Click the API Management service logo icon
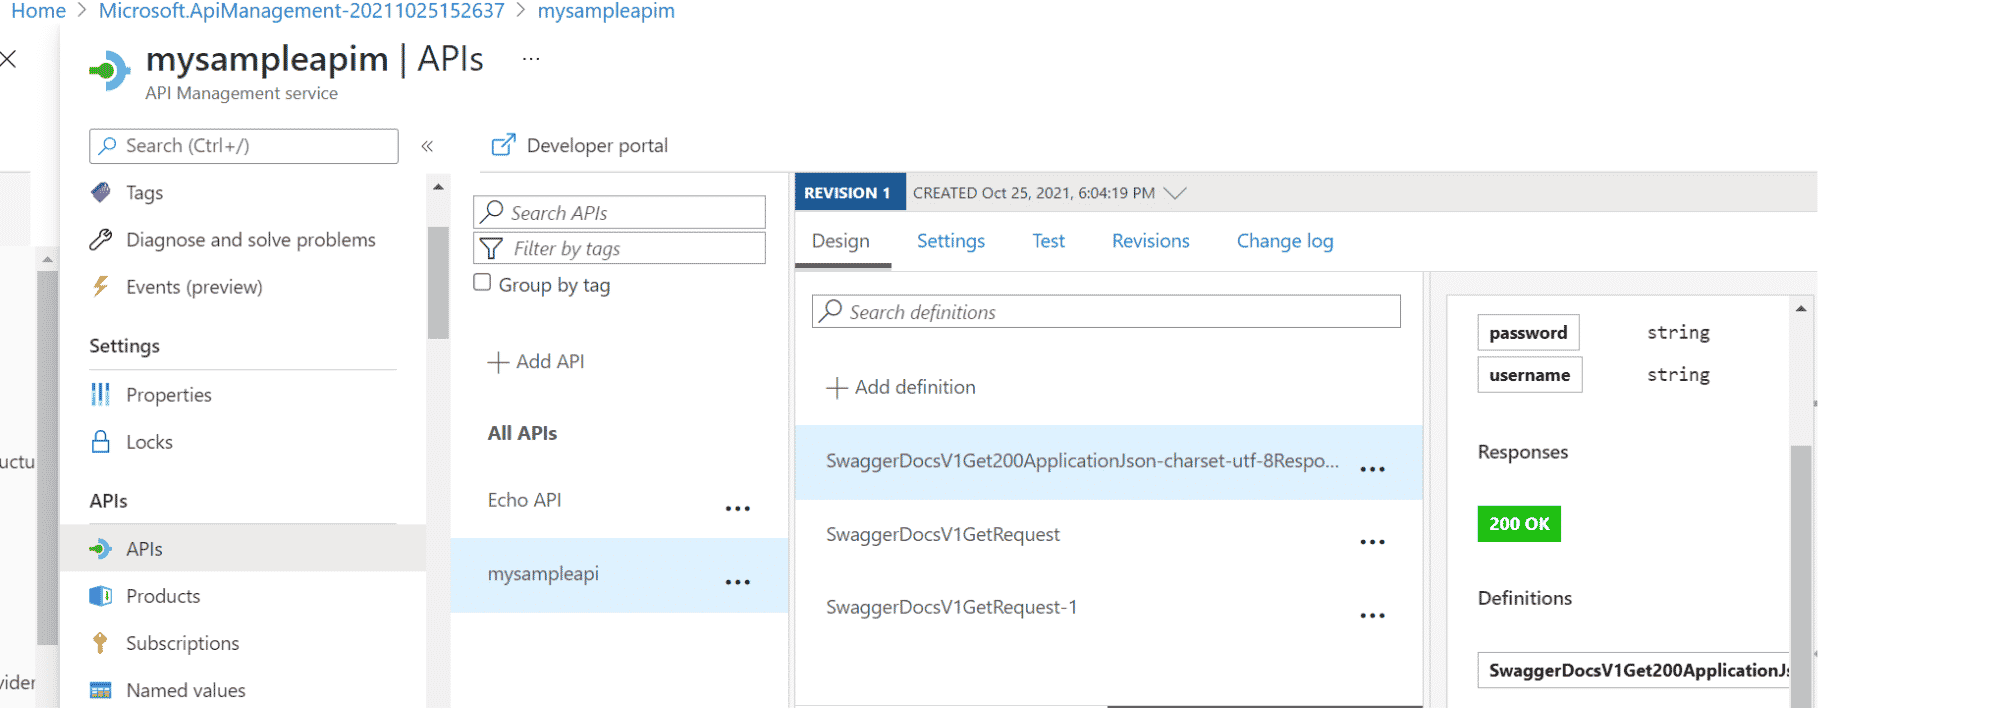The width and height of the screenshot is (1999, 727). 110,71
